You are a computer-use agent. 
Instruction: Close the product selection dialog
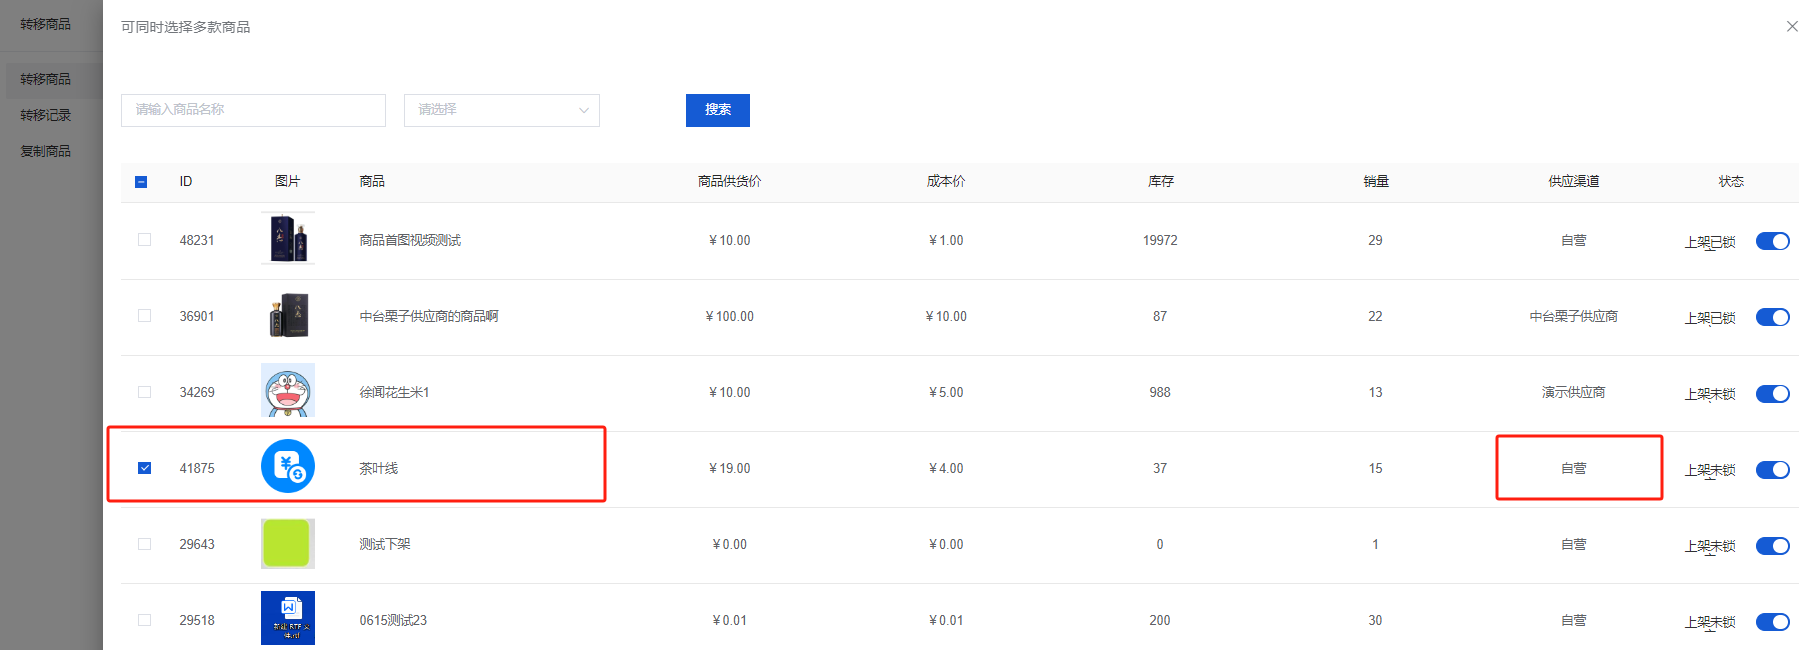[1791, 27]
